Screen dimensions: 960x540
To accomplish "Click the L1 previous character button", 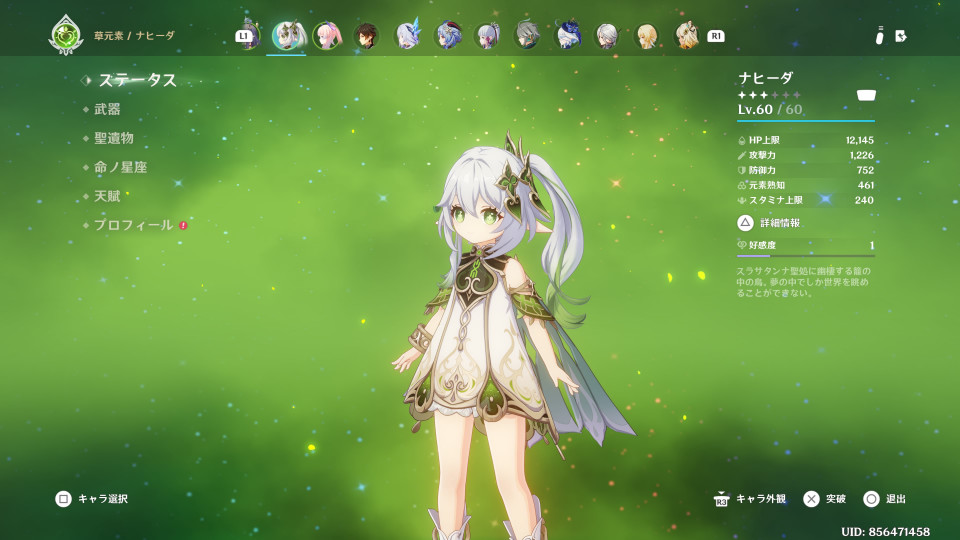I will (x=244, y=36).
